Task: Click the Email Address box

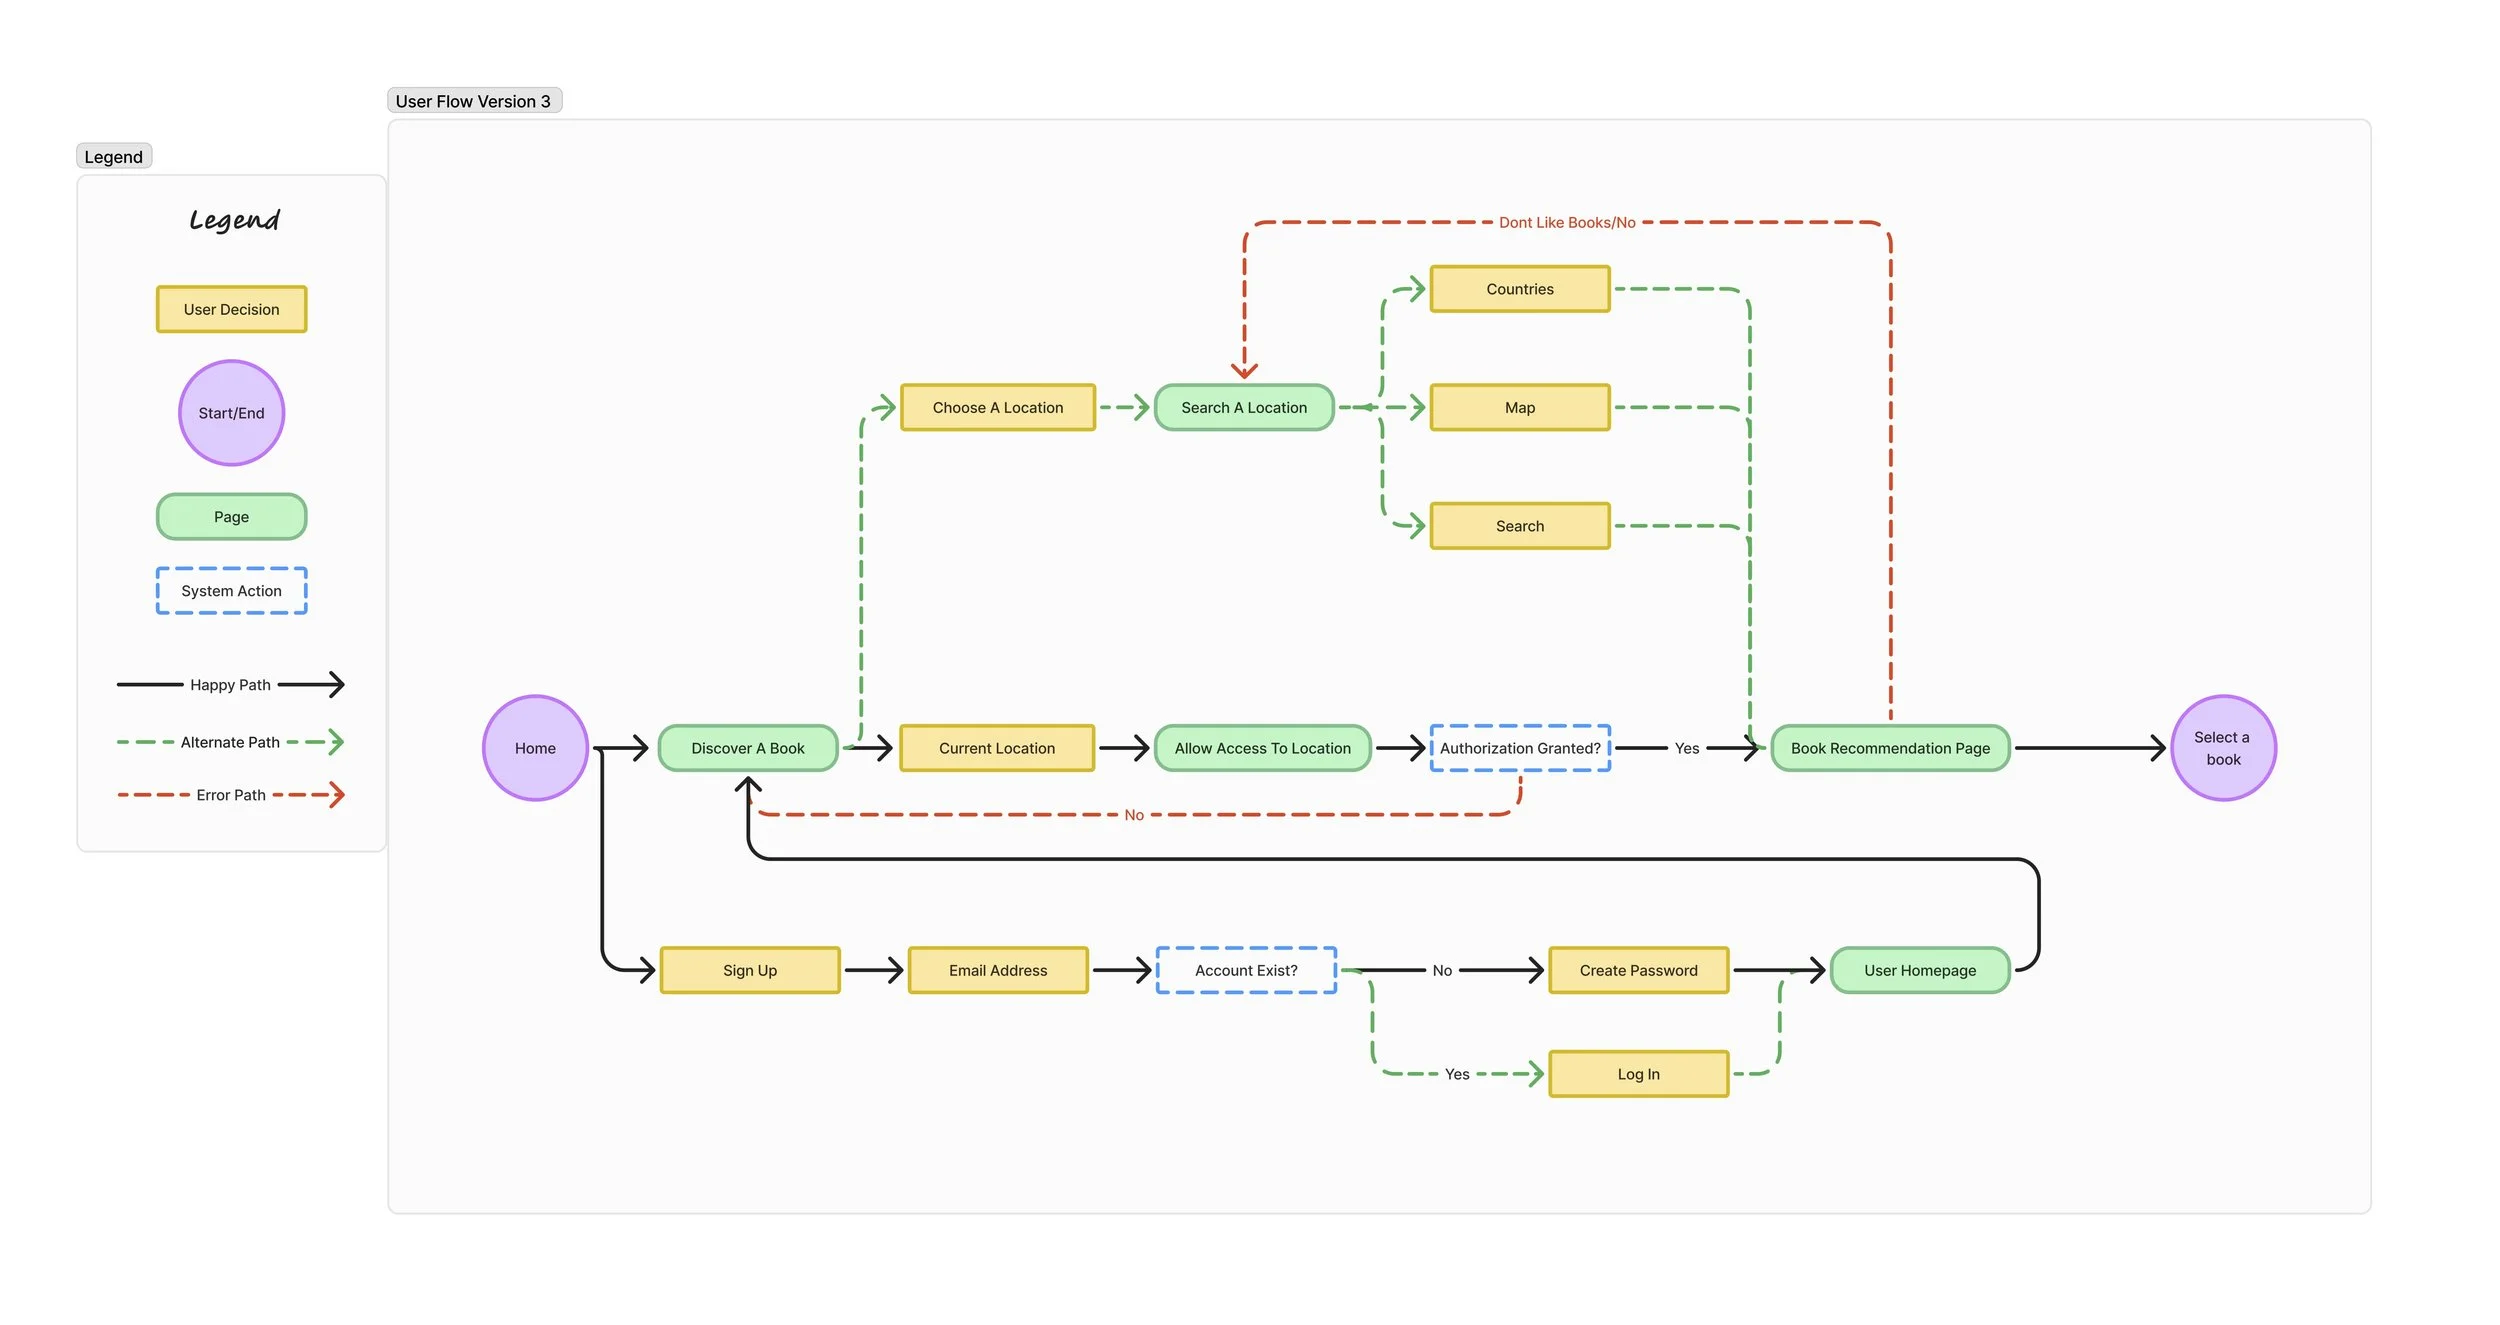Action: click(x=997, y=970)
